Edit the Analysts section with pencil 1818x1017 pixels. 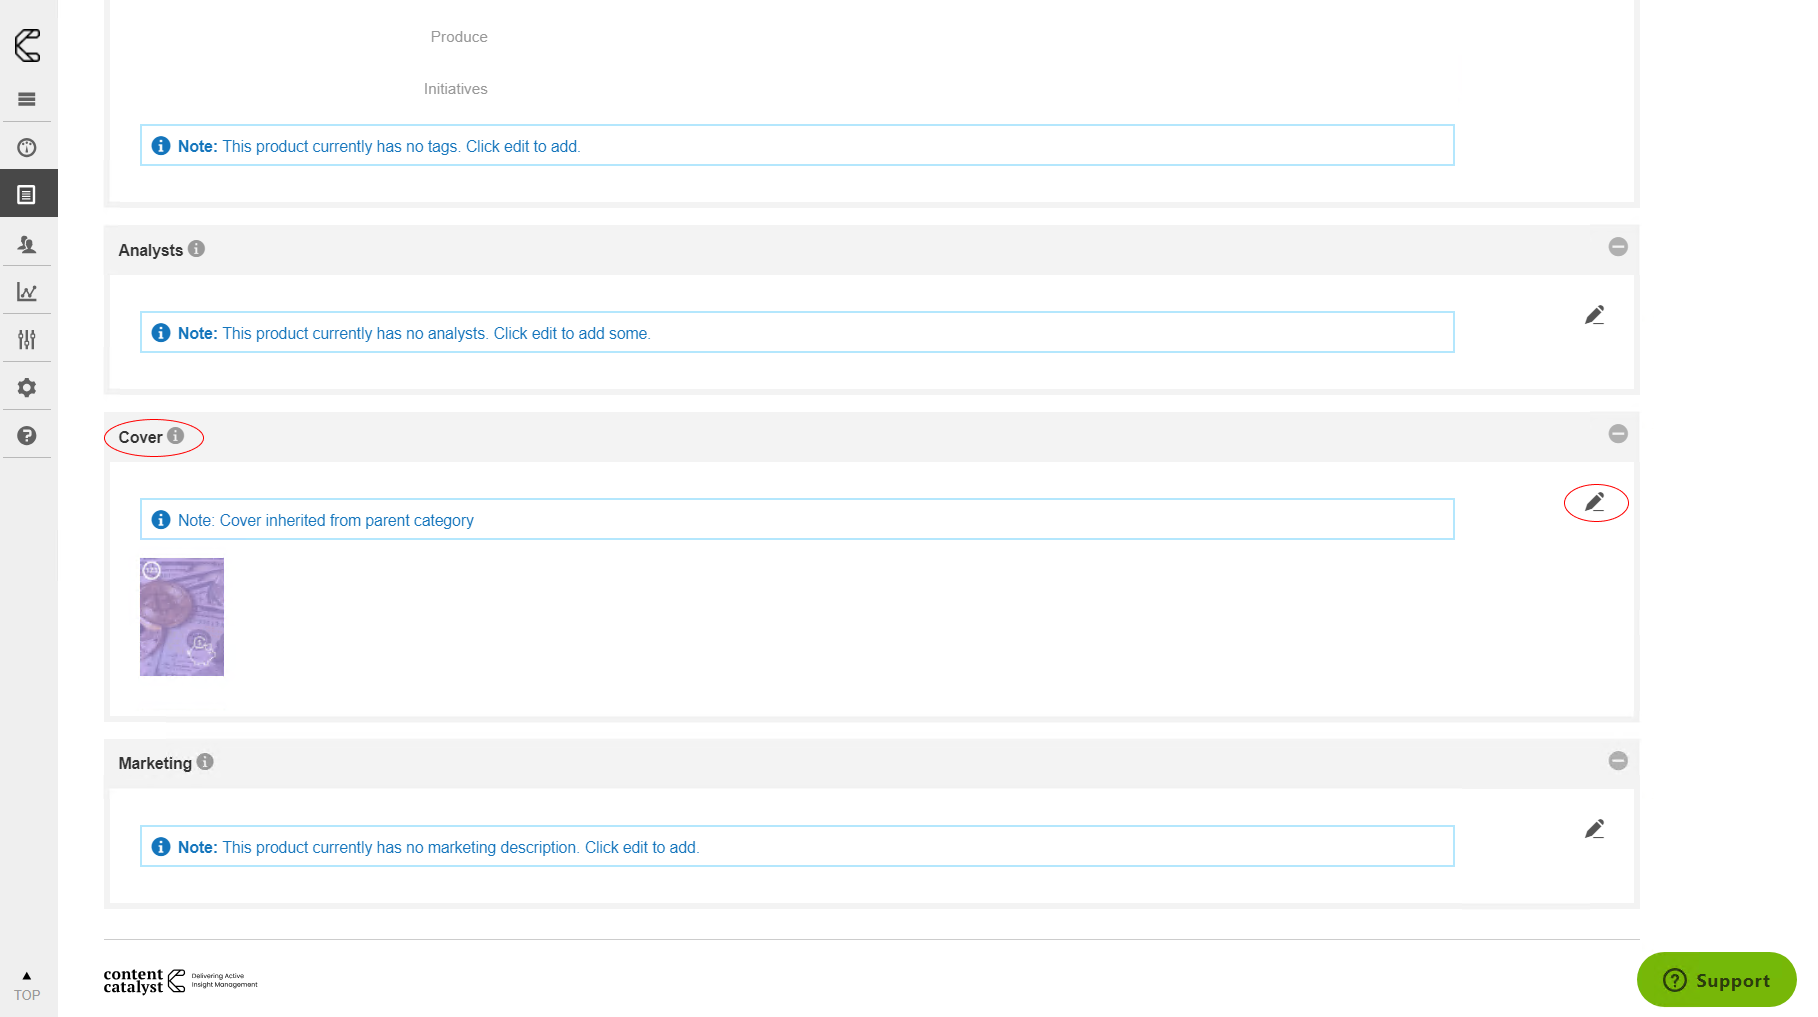point(1594,315)
